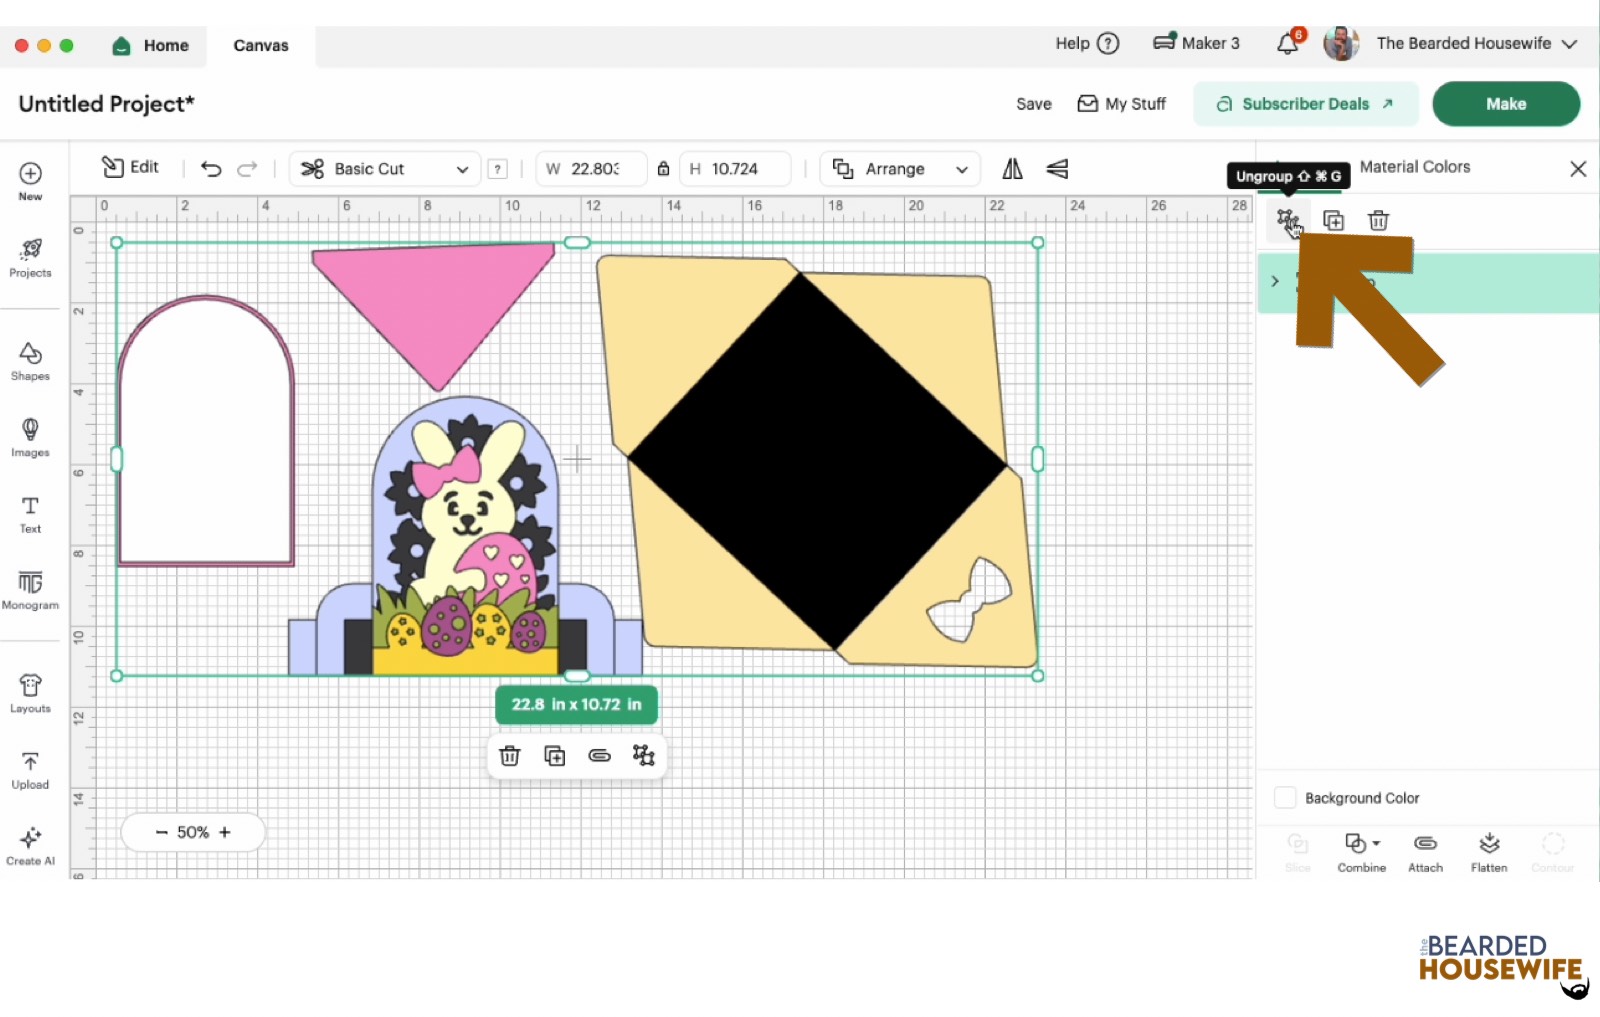Zoom in with the plus button

(x=225, y=832)
